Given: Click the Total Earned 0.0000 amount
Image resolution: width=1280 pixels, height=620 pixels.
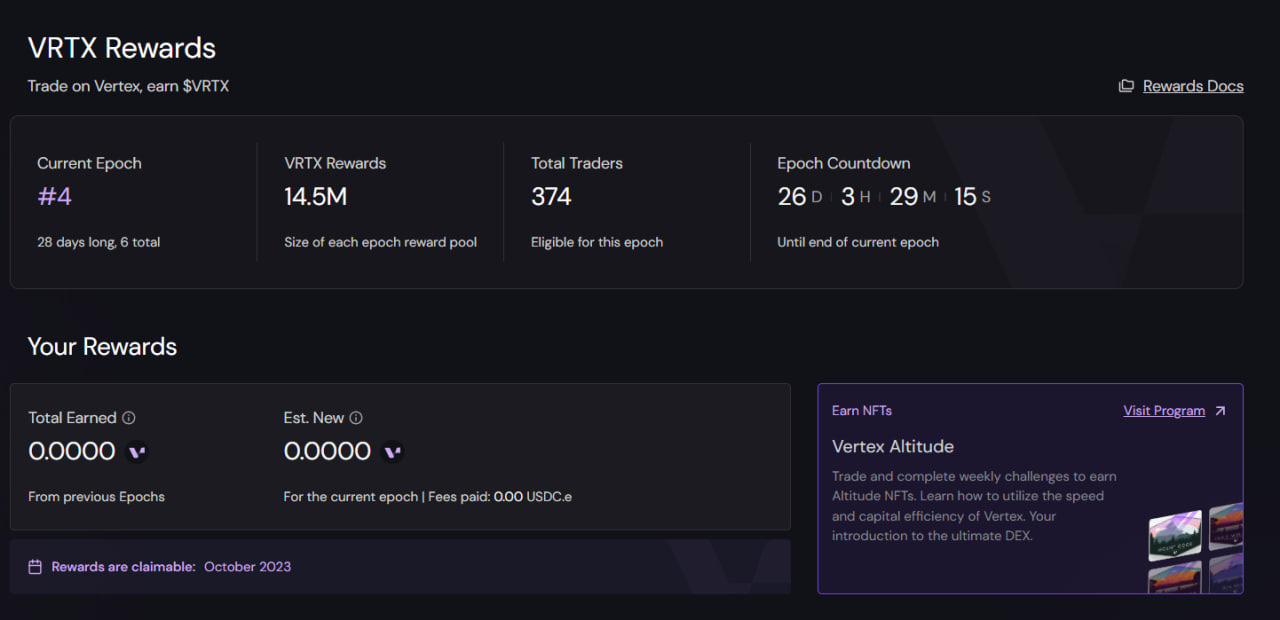Looking at the screenshot, I should [72, 452].
